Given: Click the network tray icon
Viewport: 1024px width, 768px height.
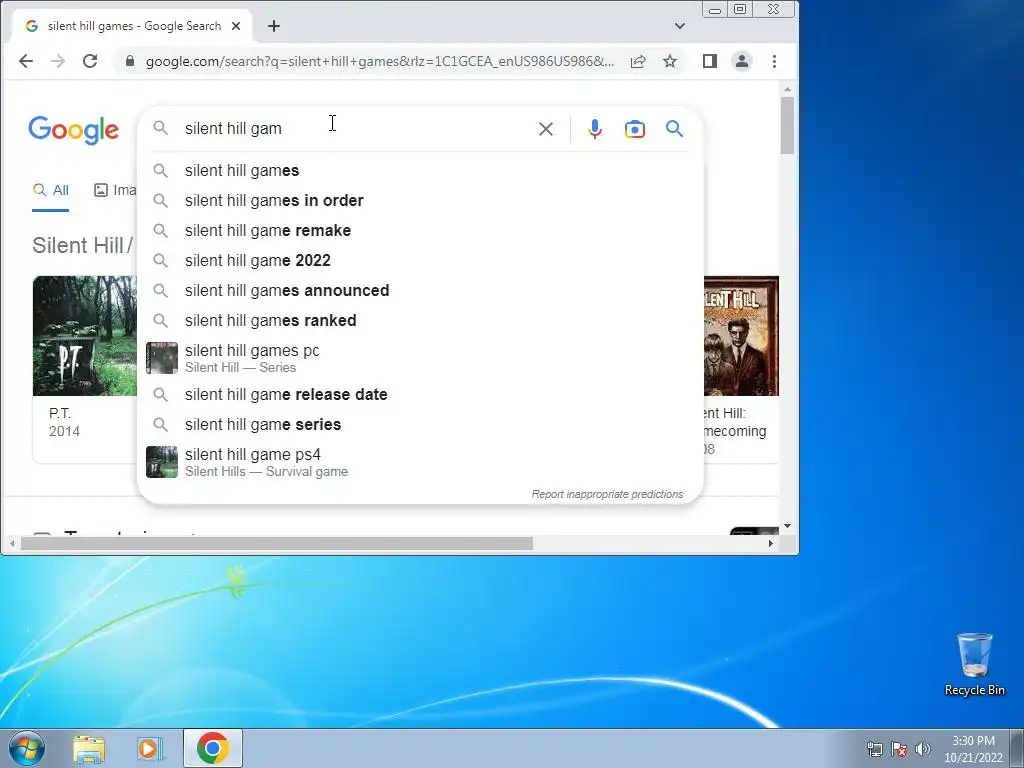Looking at the screenshot, I should (874, 749).
